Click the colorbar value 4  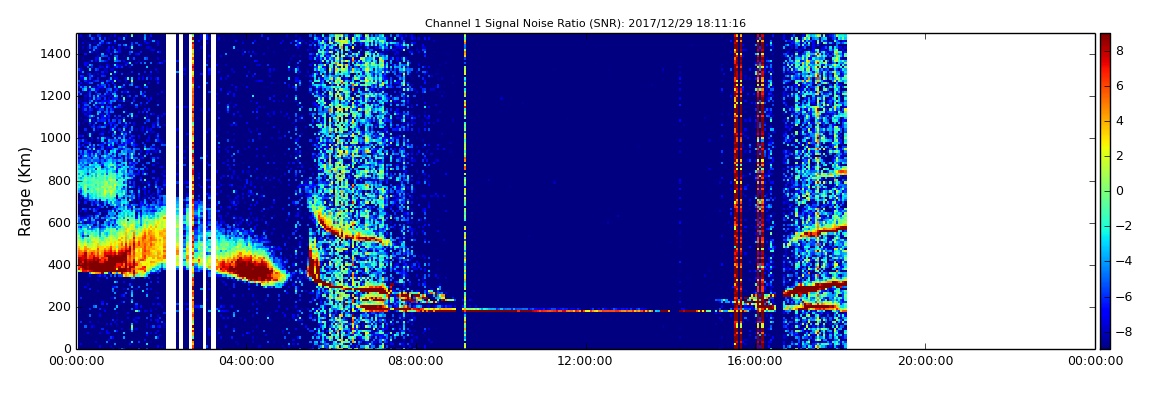coord(1120,121)
